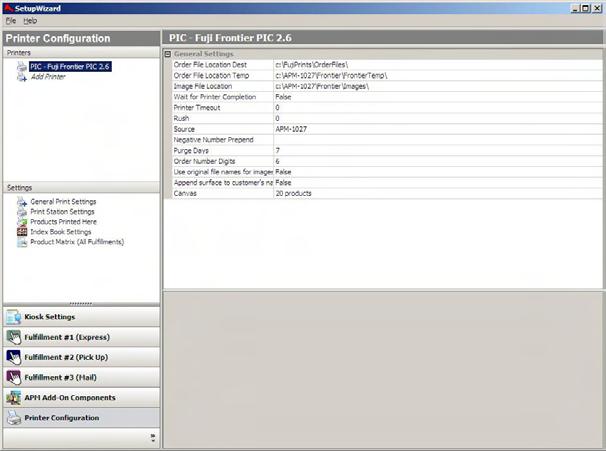
Task: Click the General Print Settings icon
Action: click(22, 202)
